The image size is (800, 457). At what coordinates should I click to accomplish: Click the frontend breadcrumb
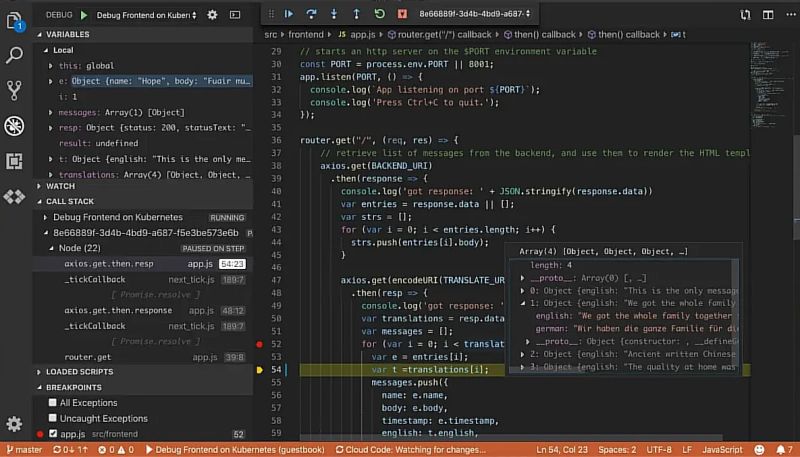(x=306, y=34)
